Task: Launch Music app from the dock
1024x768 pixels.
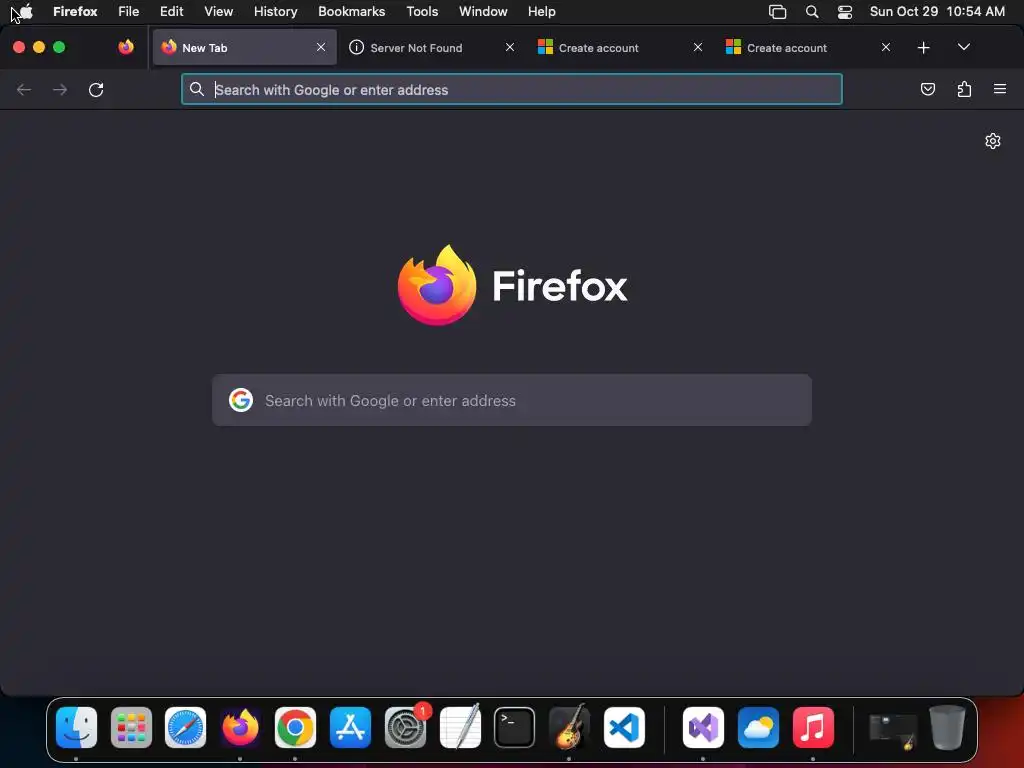Action: pyautogui.click(x=813, y=727)
